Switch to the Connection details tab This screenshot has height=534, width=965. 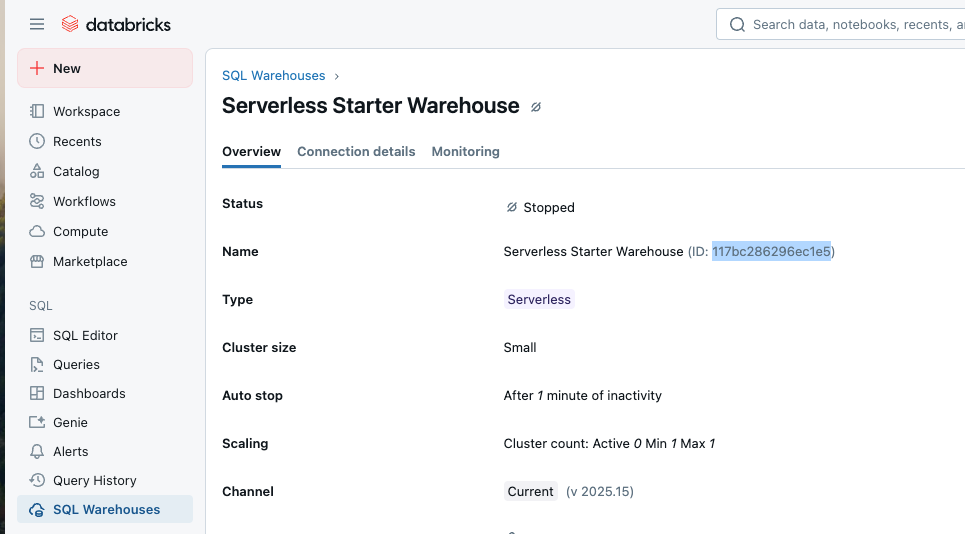[x=356, y=152]
